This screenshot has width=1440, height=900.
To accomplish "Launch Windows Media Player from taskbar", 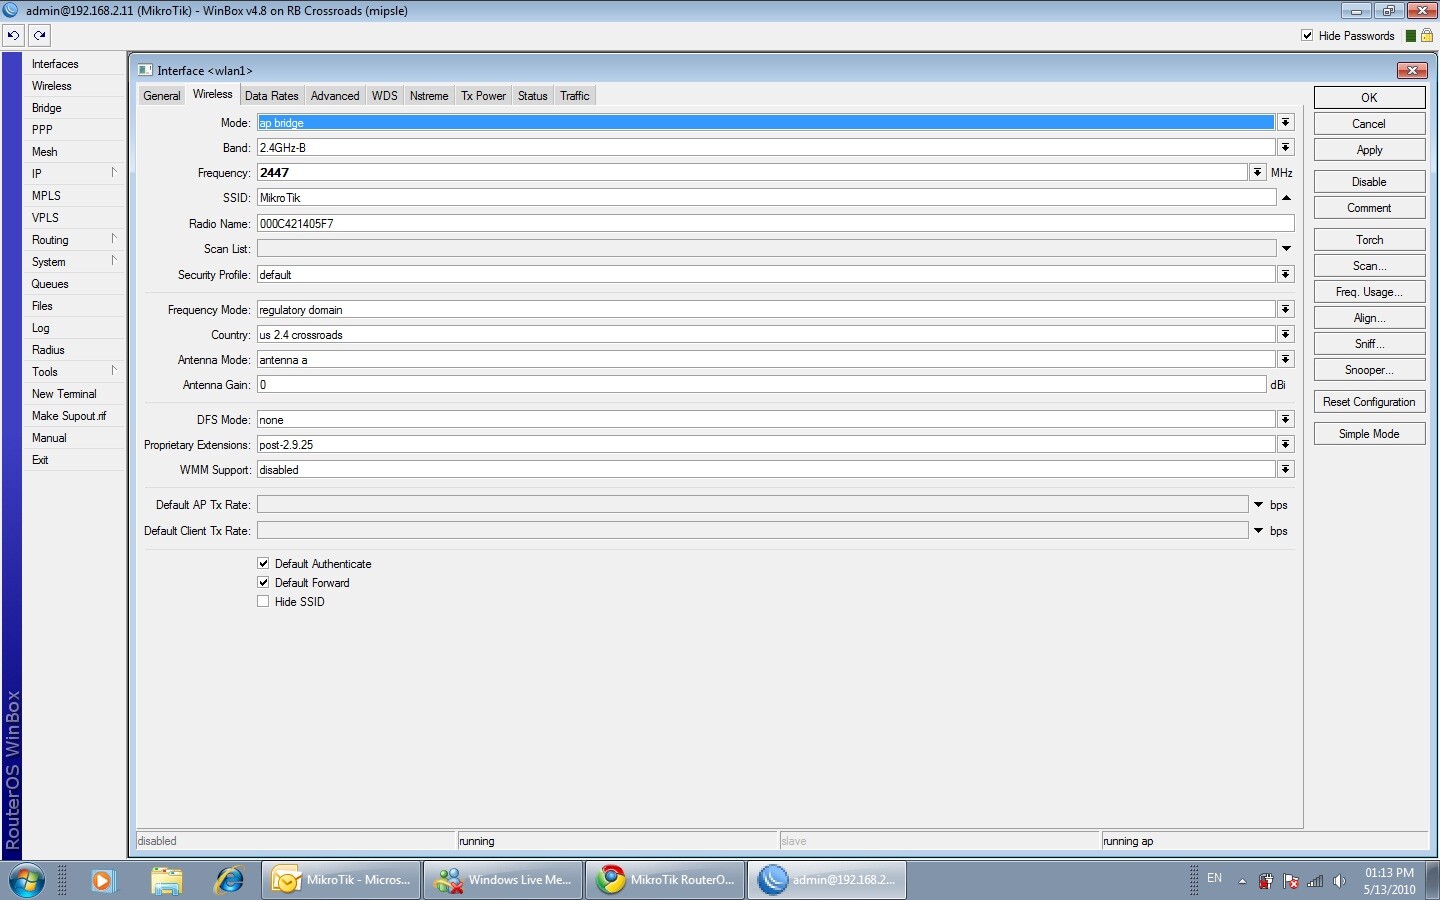I will point(102,880).
